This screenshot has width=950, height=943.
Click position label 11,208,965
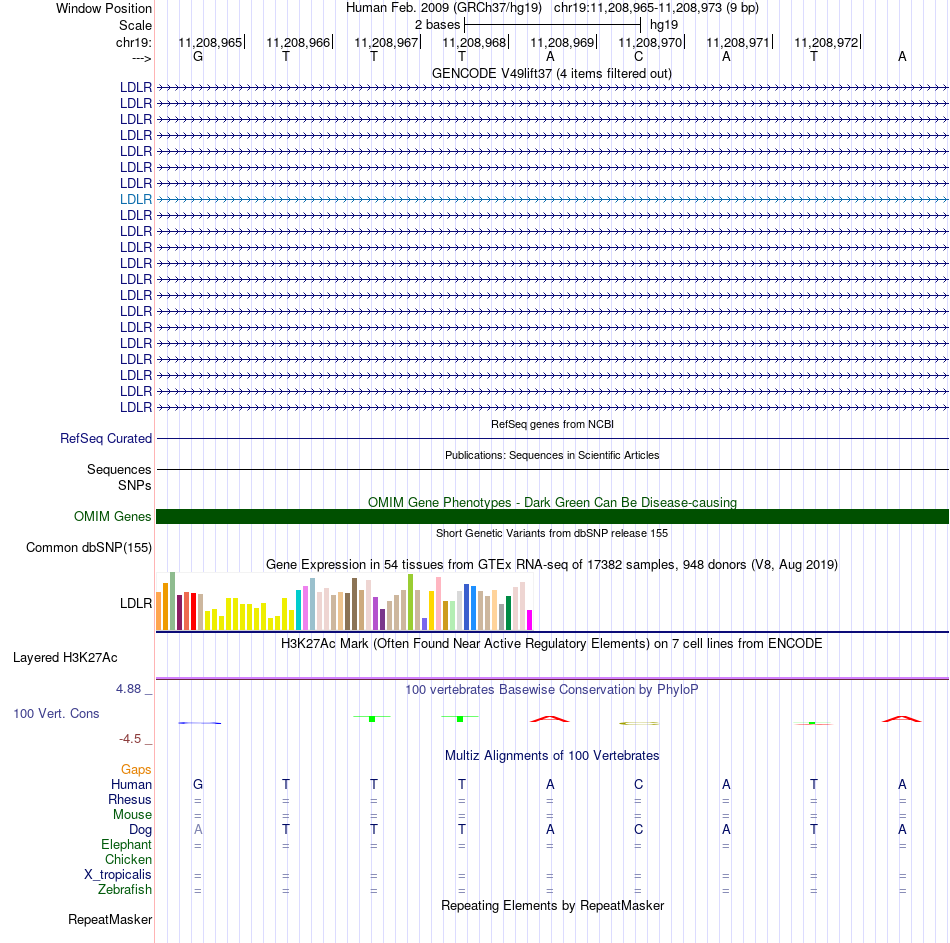click(210, 42)
